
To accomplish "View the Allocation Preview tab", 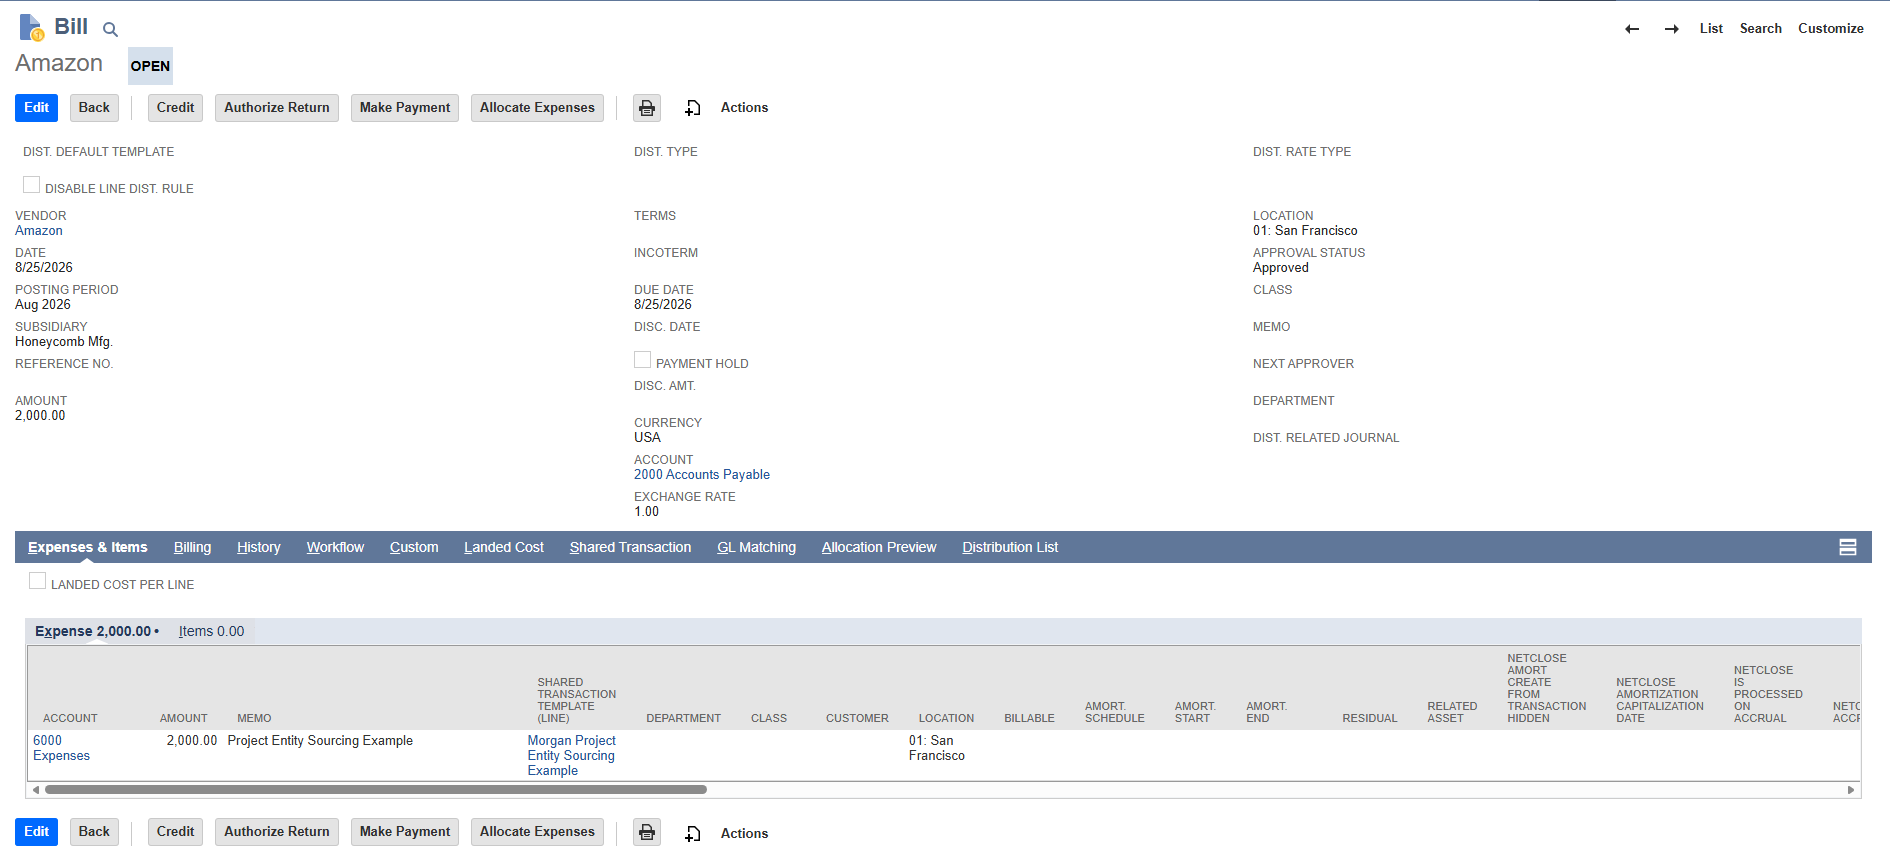I will 879,547.
